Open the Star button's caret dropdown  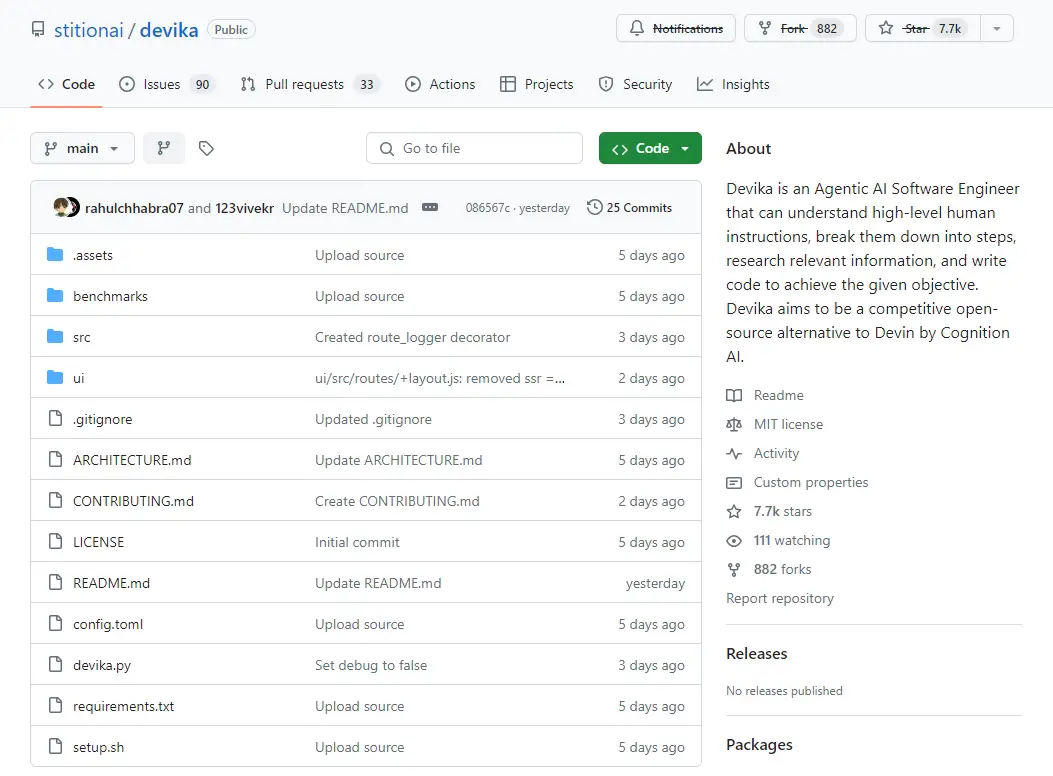(x=997, y=28)
